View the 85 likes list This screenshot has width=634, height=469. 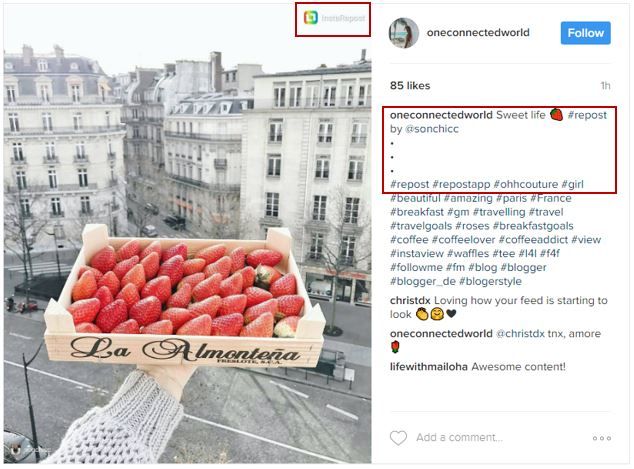[410, 86]
